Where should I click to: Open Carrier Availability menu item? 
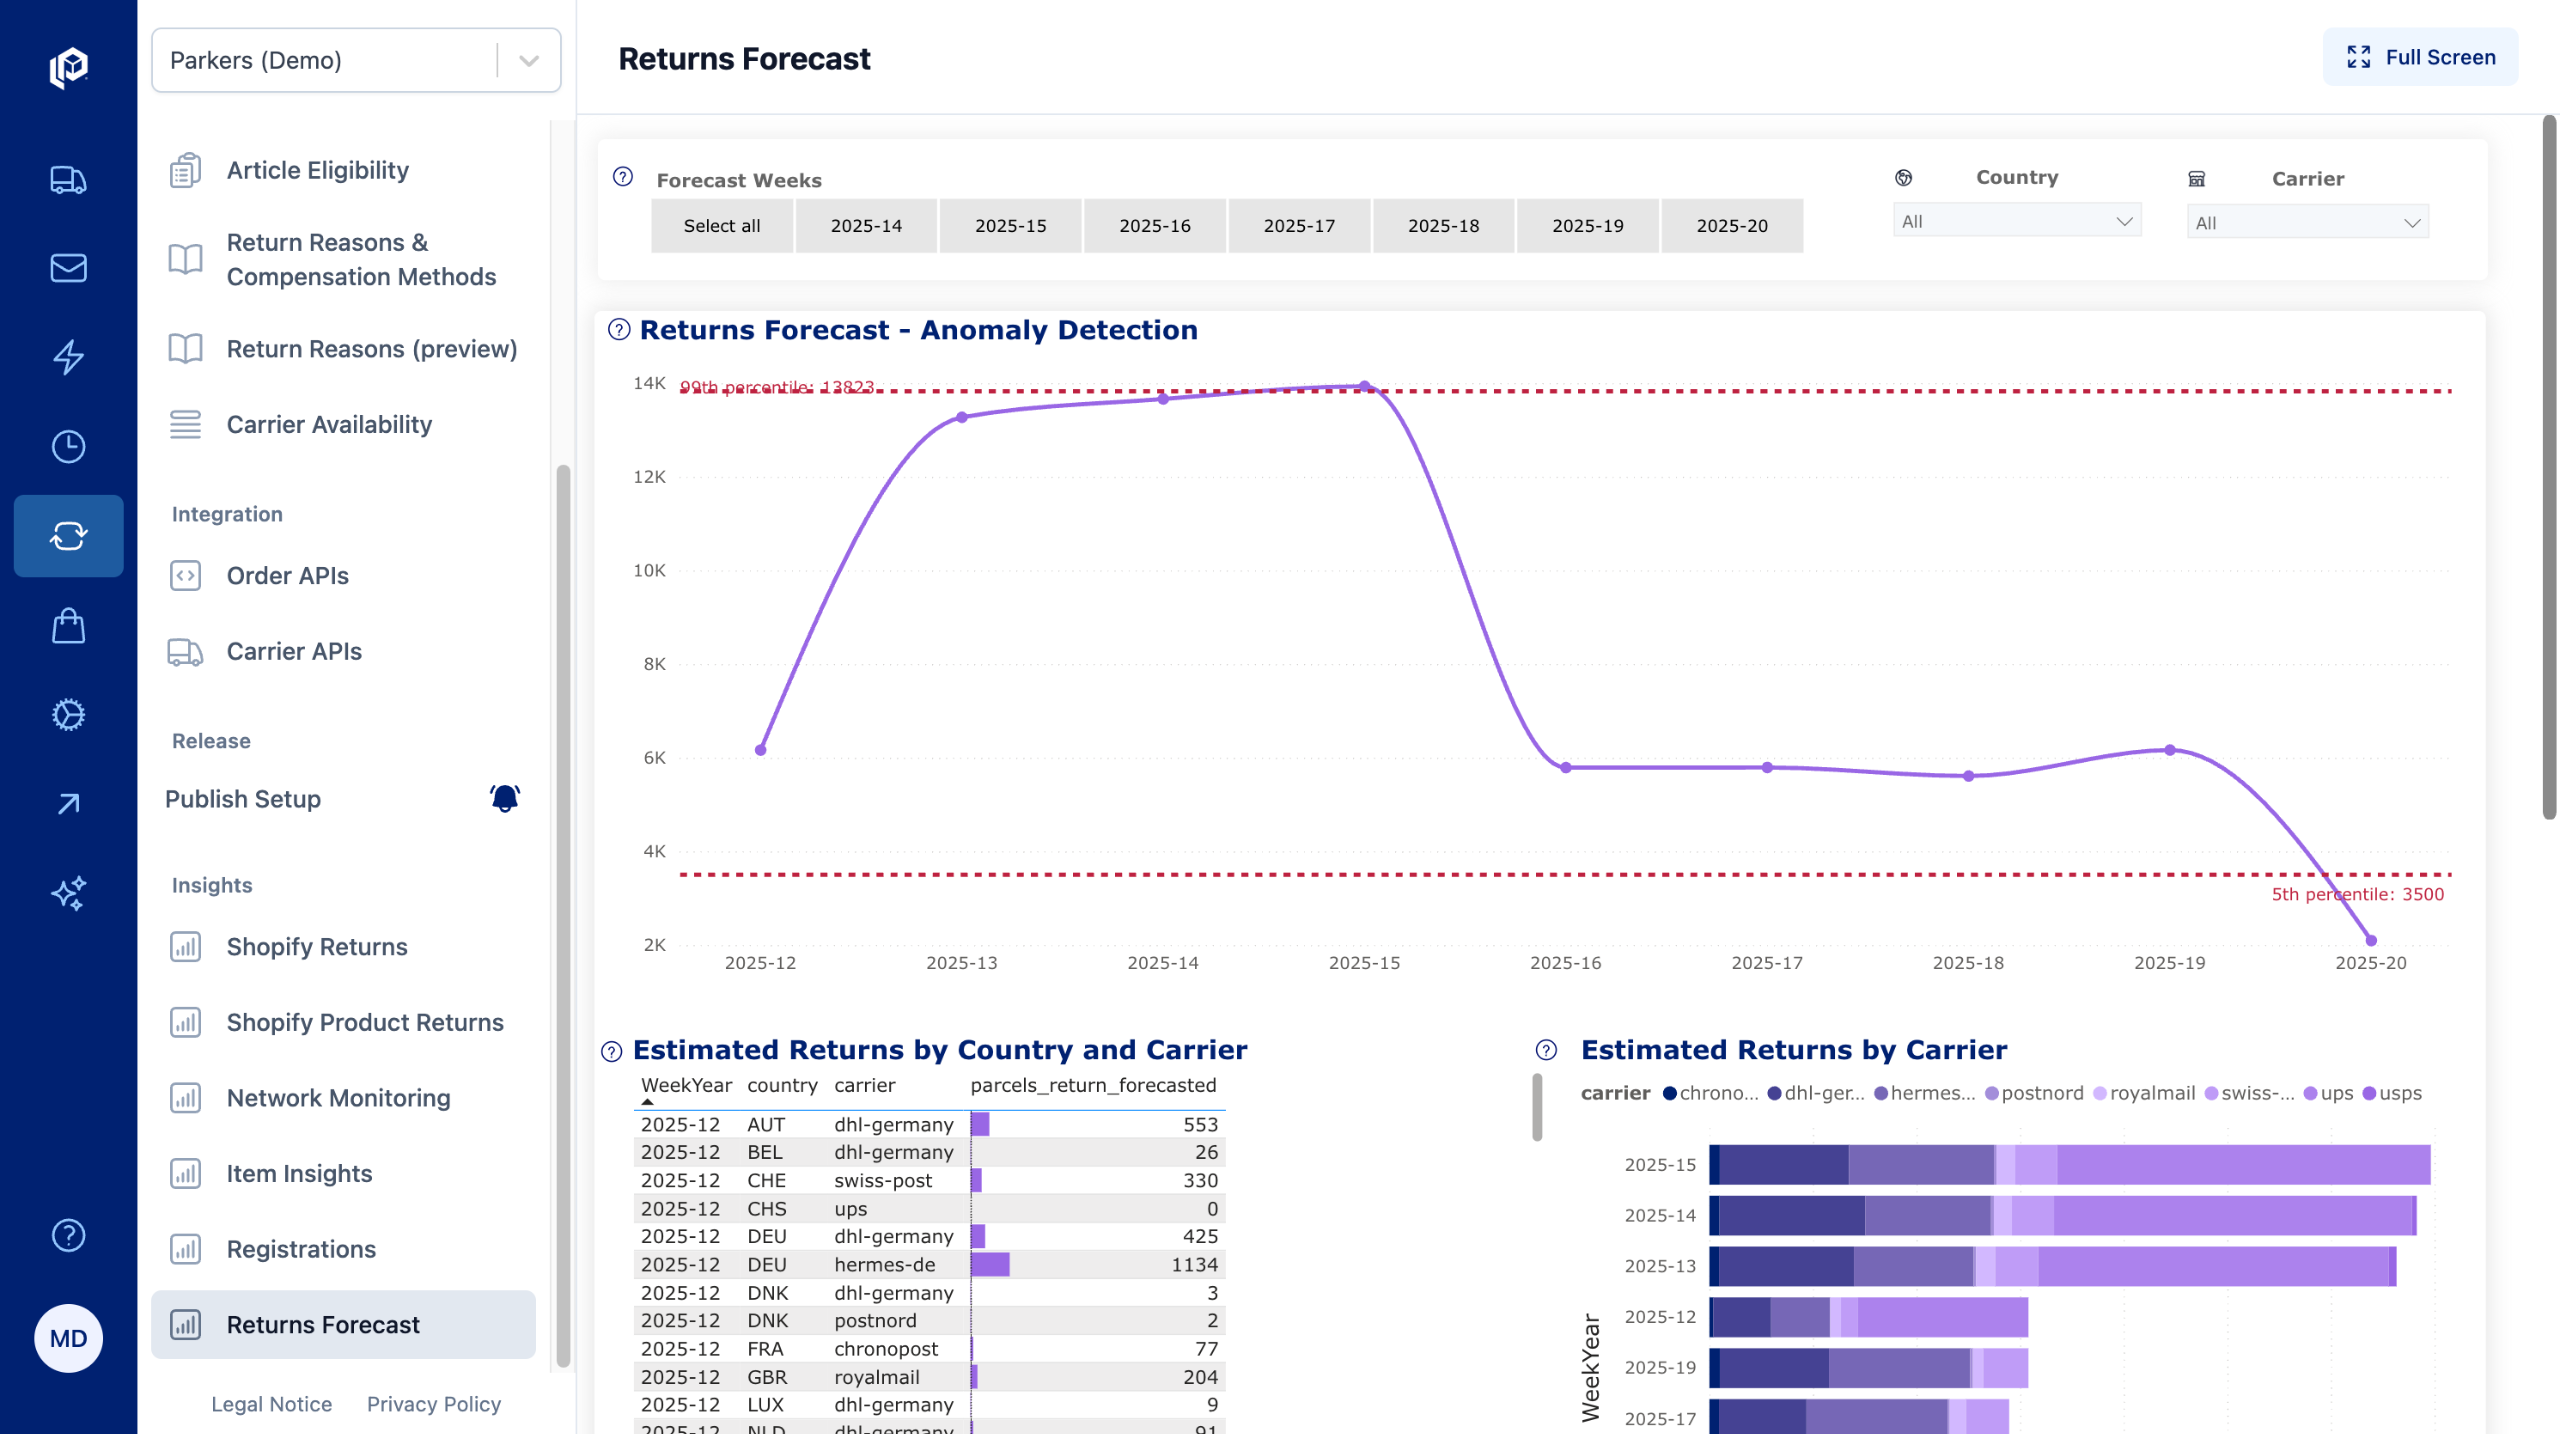coord(329,424)
